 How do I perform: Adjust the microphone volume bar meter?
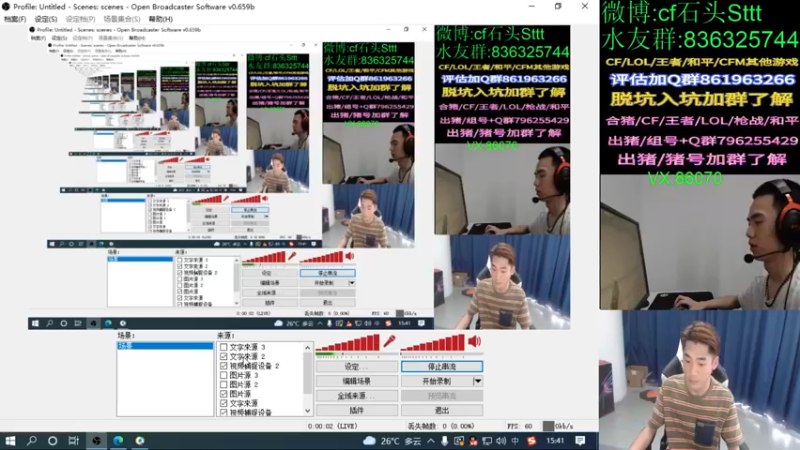[x=349, y=344]
